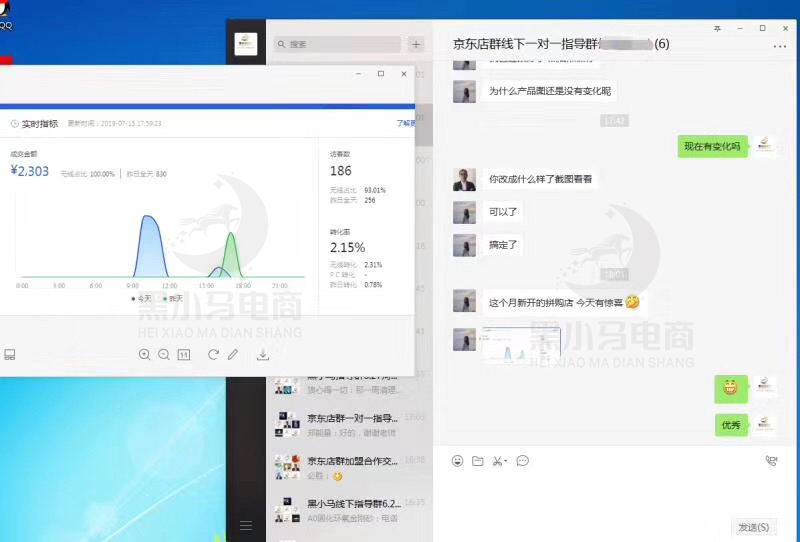Pin the WeChat window on top
The image size is (800, 542).
[717, 29]
